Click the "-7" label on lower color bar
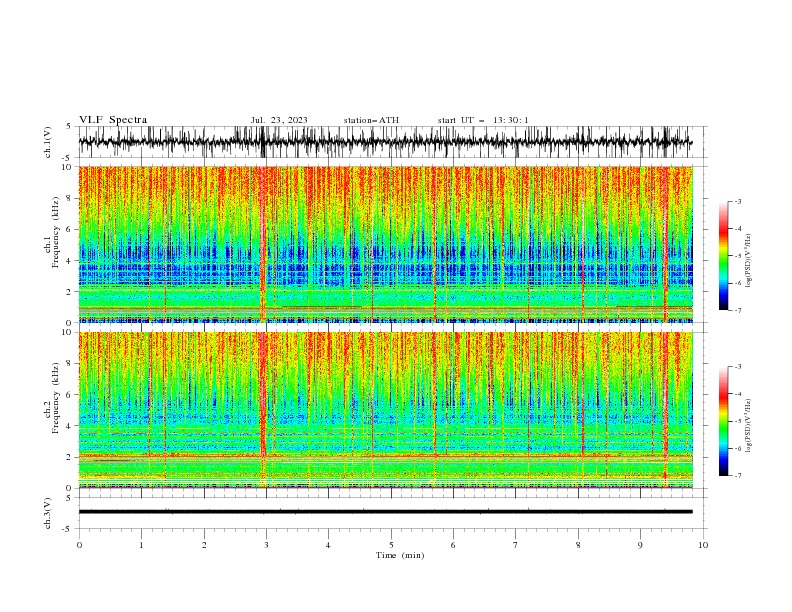Image resolution: width=792 pixels, height=612 pixels. [x=737, y=476]
